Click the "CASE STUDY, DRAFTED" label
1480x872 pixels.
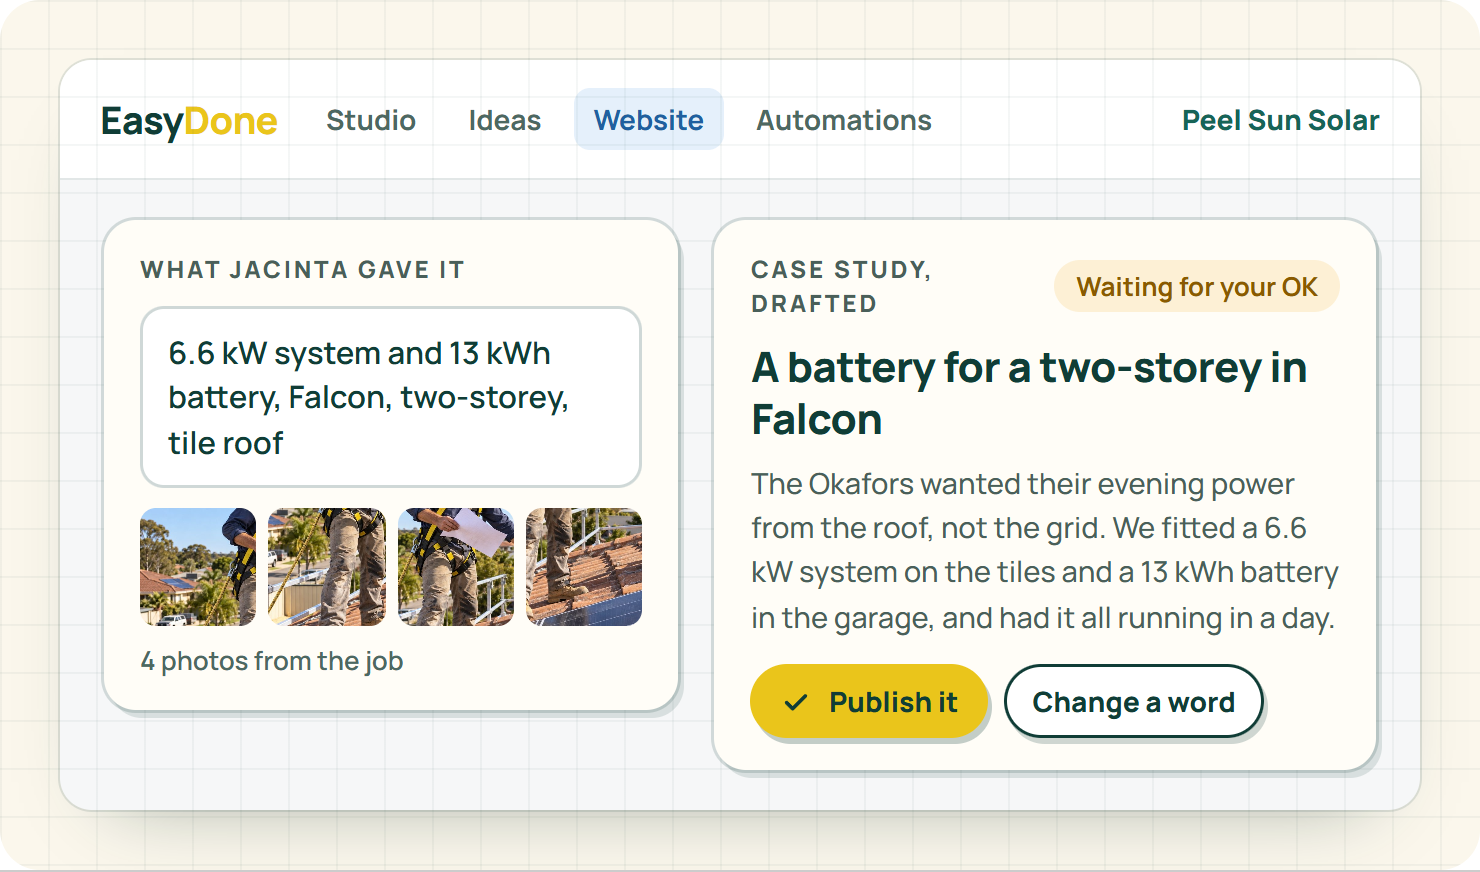tap(841, 287)
